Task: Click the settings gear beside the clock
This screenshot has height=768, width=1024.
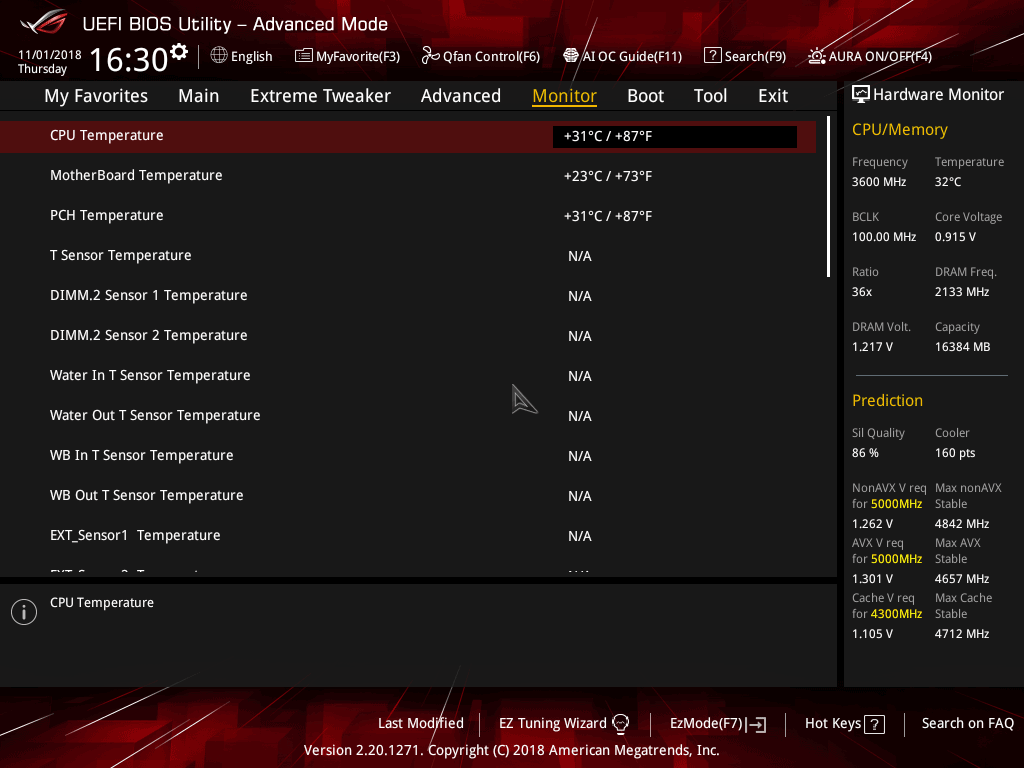Action: pyautogui.click(x=178, y=52)
